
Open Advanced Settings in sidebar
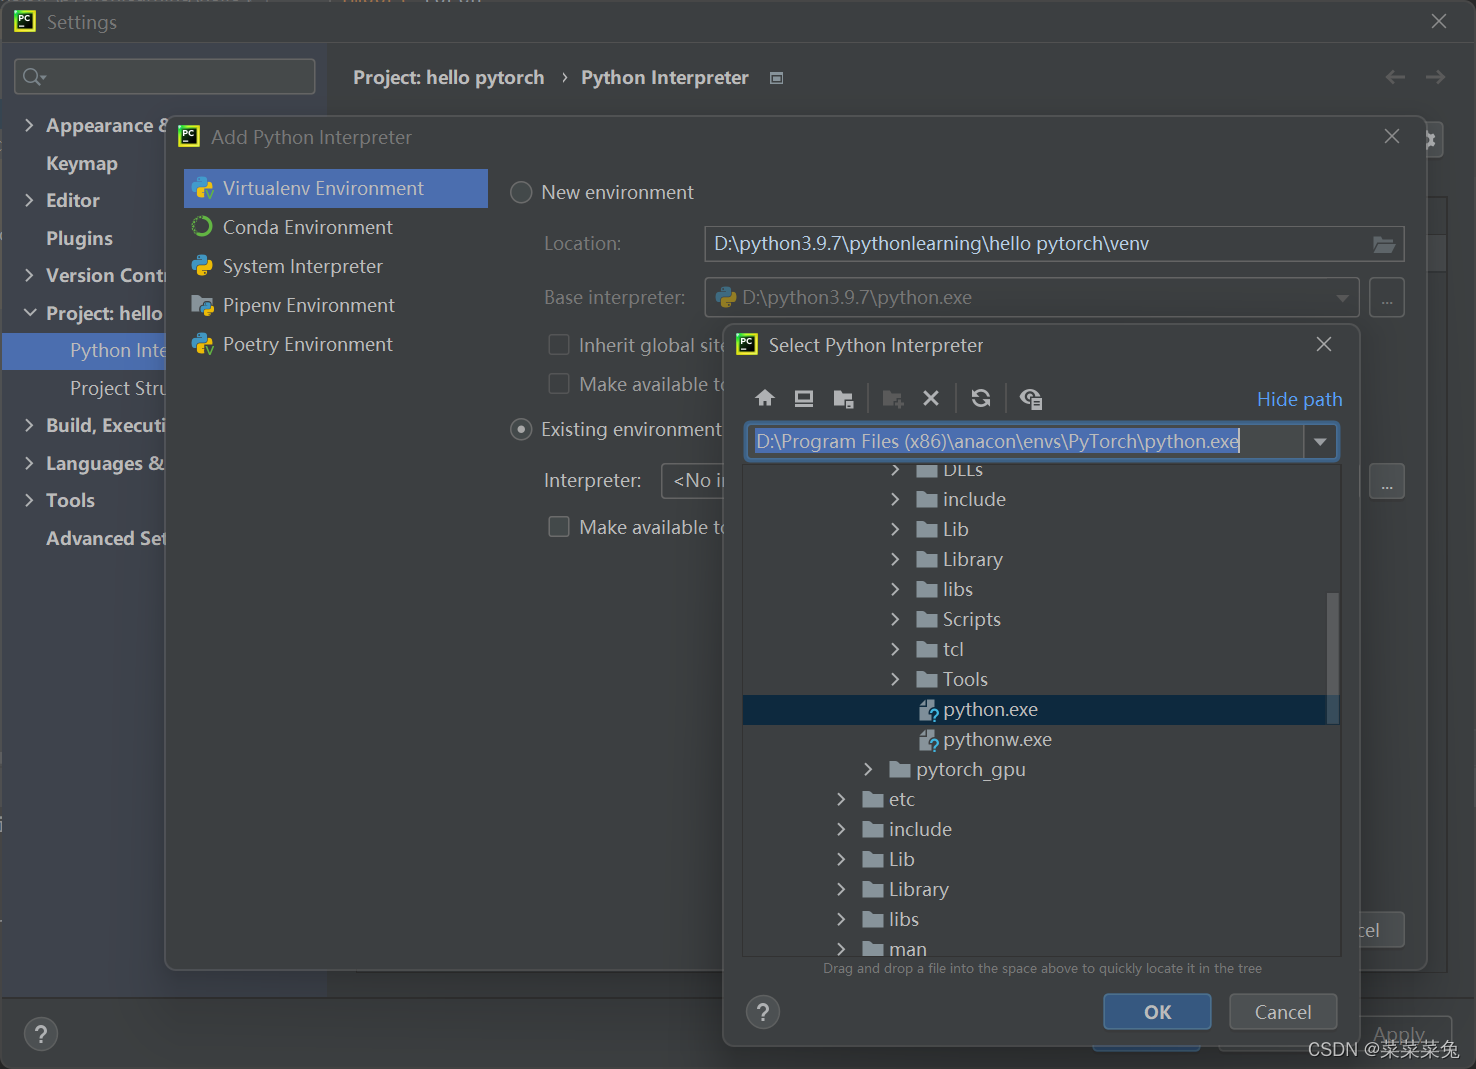click(x=105, y=538)
